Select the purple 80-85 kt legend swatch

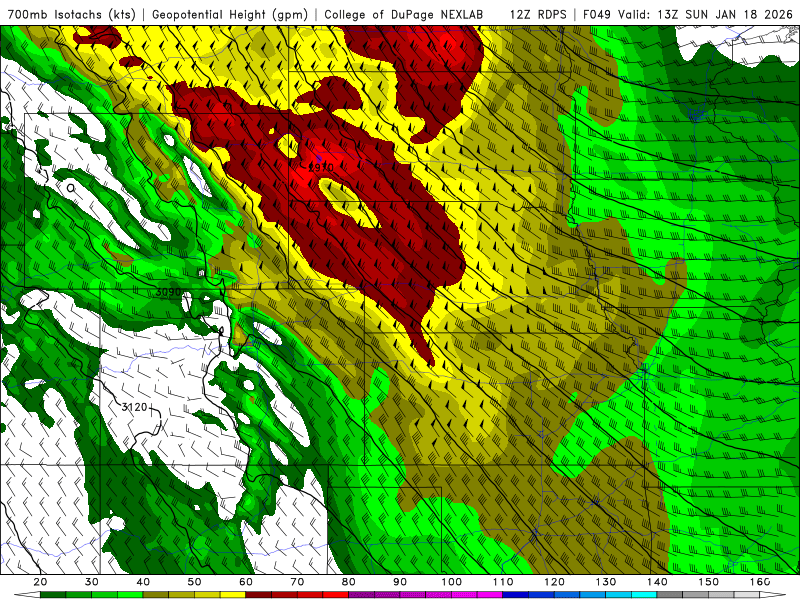361,595
